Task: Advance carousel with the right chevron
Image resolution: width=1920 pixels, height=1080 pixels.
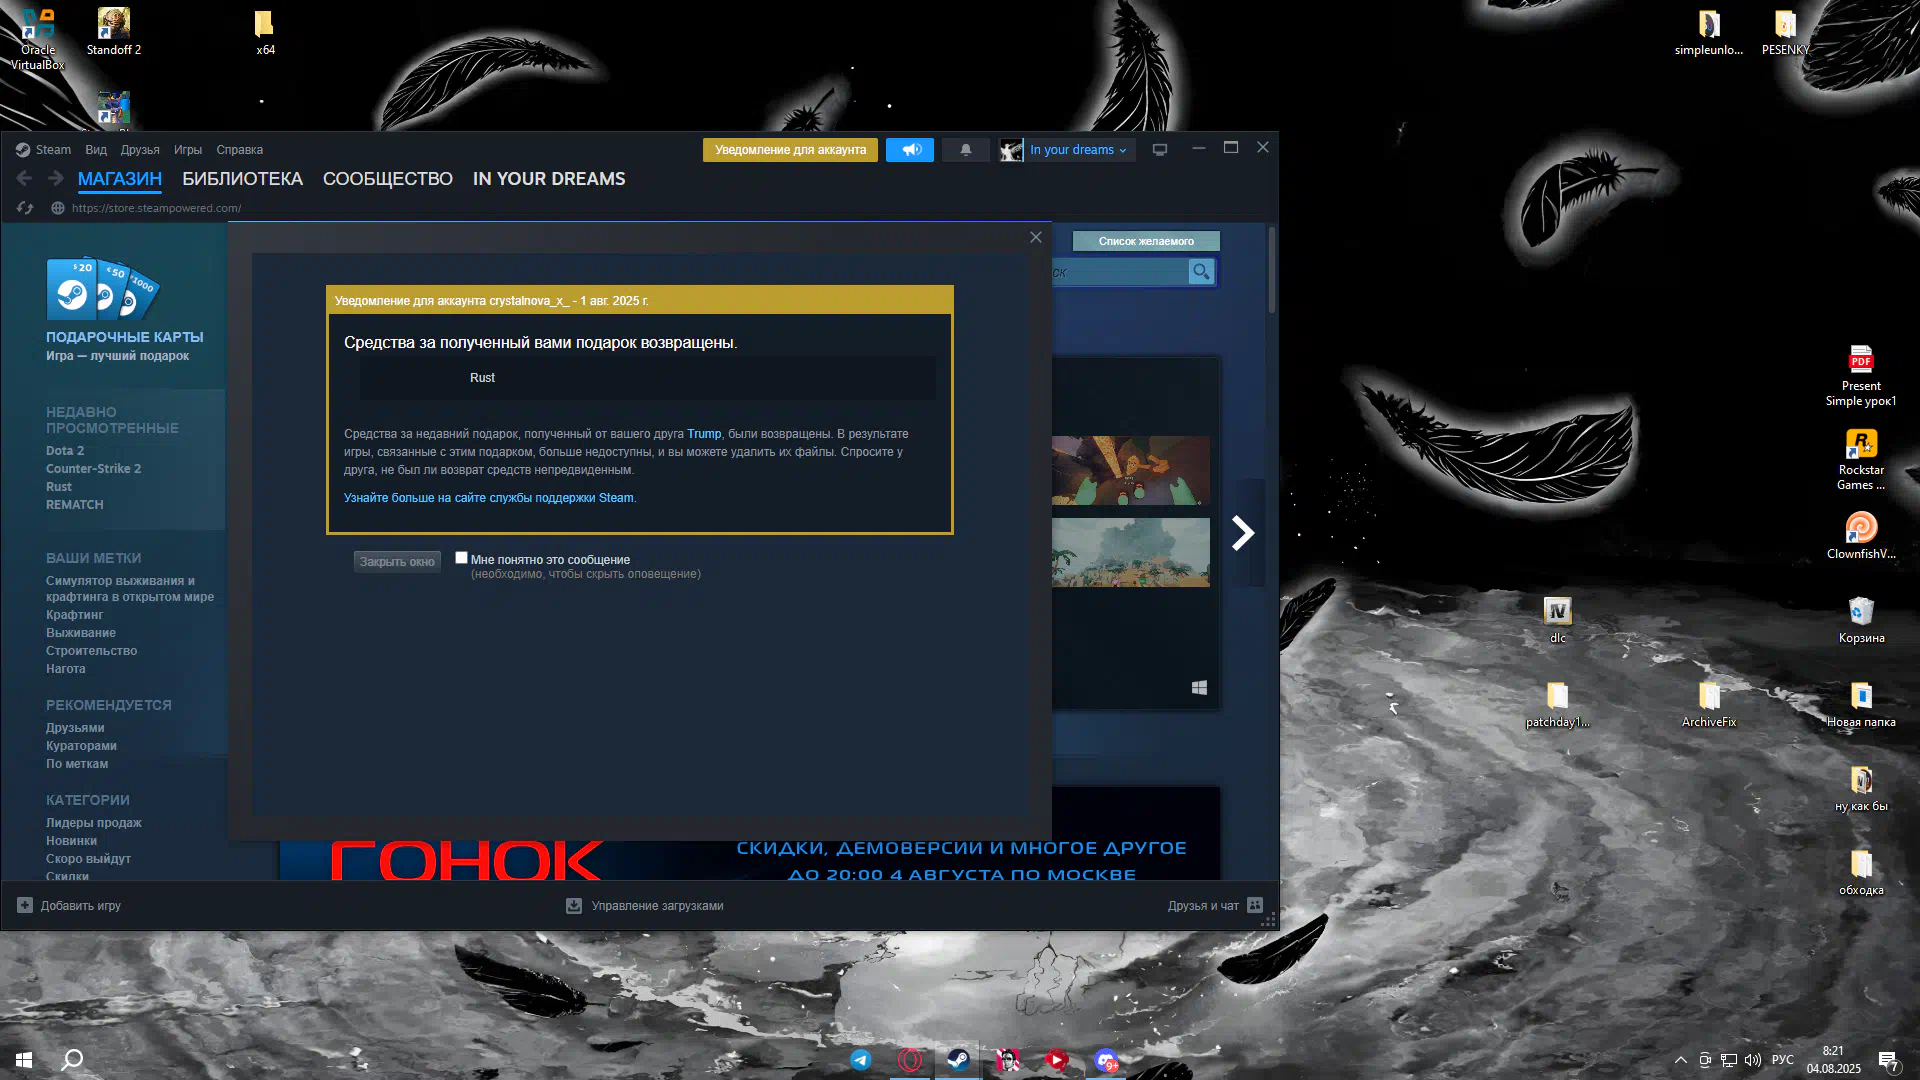Action: coord(1242,533)
